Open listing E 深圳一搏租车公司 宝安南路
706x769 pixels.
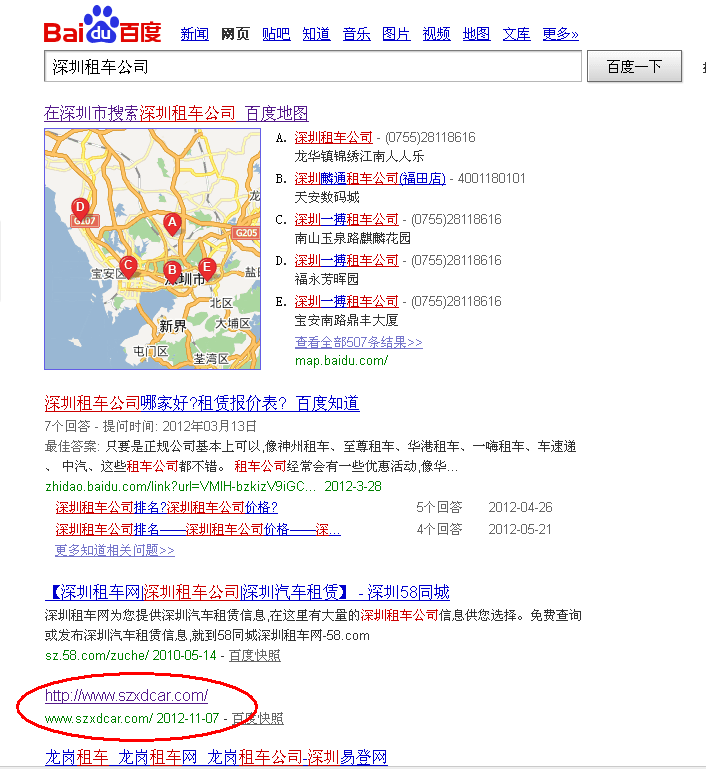[347, 301]
